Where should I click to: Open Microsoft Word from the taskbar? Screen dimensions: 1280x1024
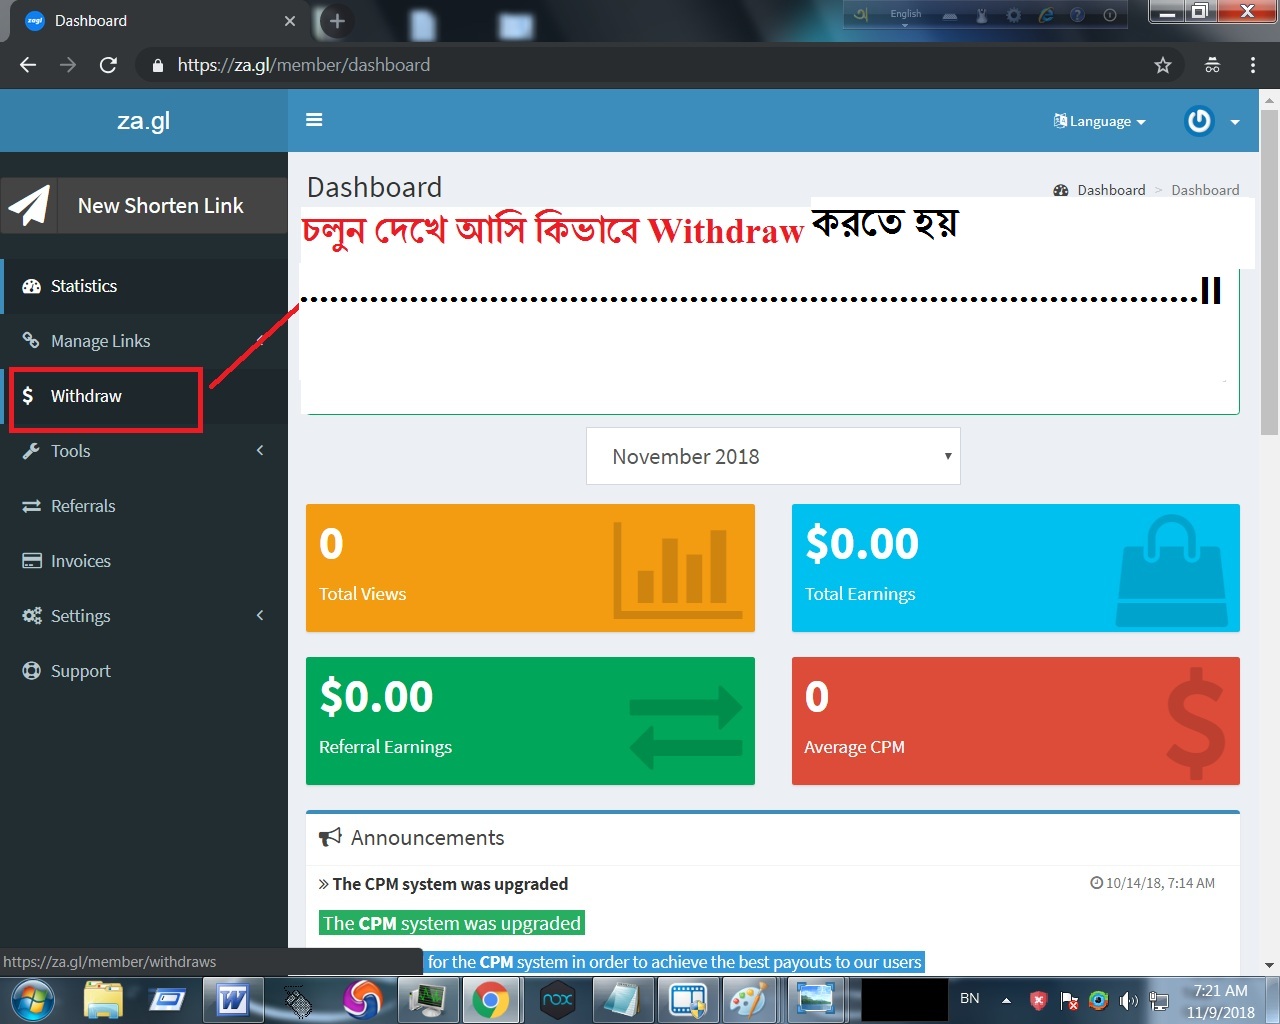tap(233, 1000)
